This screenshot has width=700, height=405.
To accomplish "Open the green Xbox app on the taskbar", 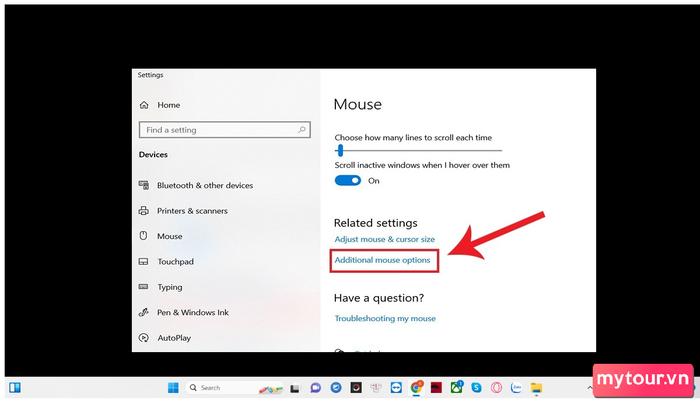I will tap(456, 387).
